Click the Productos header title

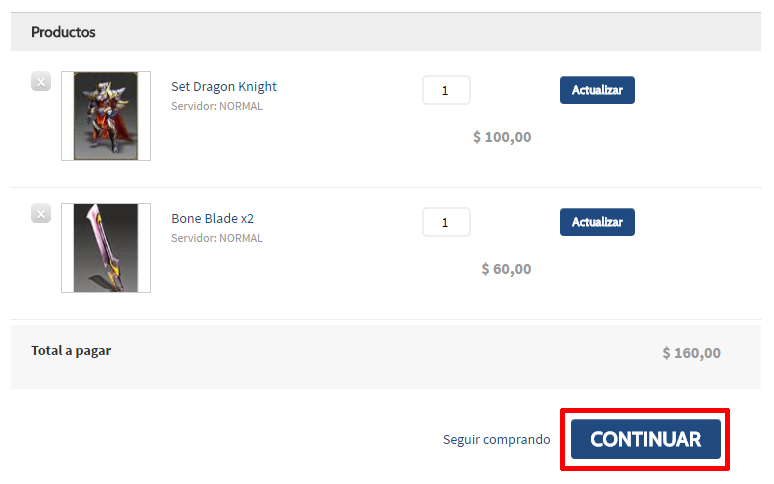(x=63, y=32)
